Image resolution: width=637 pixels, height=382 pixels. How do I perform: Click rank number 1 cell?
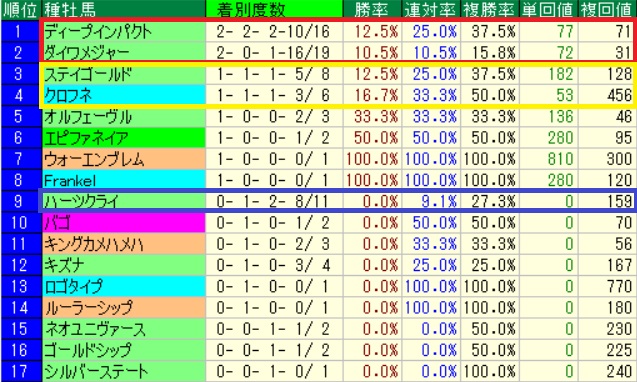pos(21,32)
